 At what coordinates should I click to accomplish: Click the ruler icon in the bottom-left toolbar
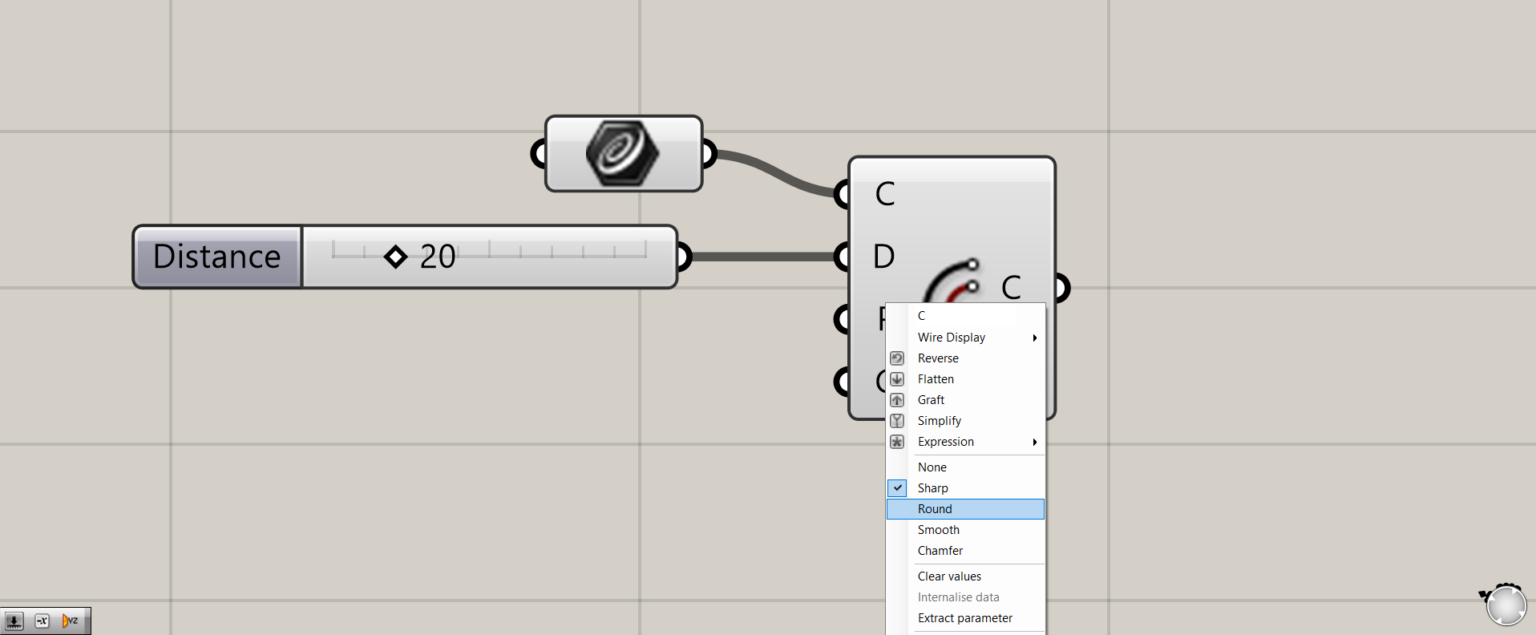(x=14, y=620)
